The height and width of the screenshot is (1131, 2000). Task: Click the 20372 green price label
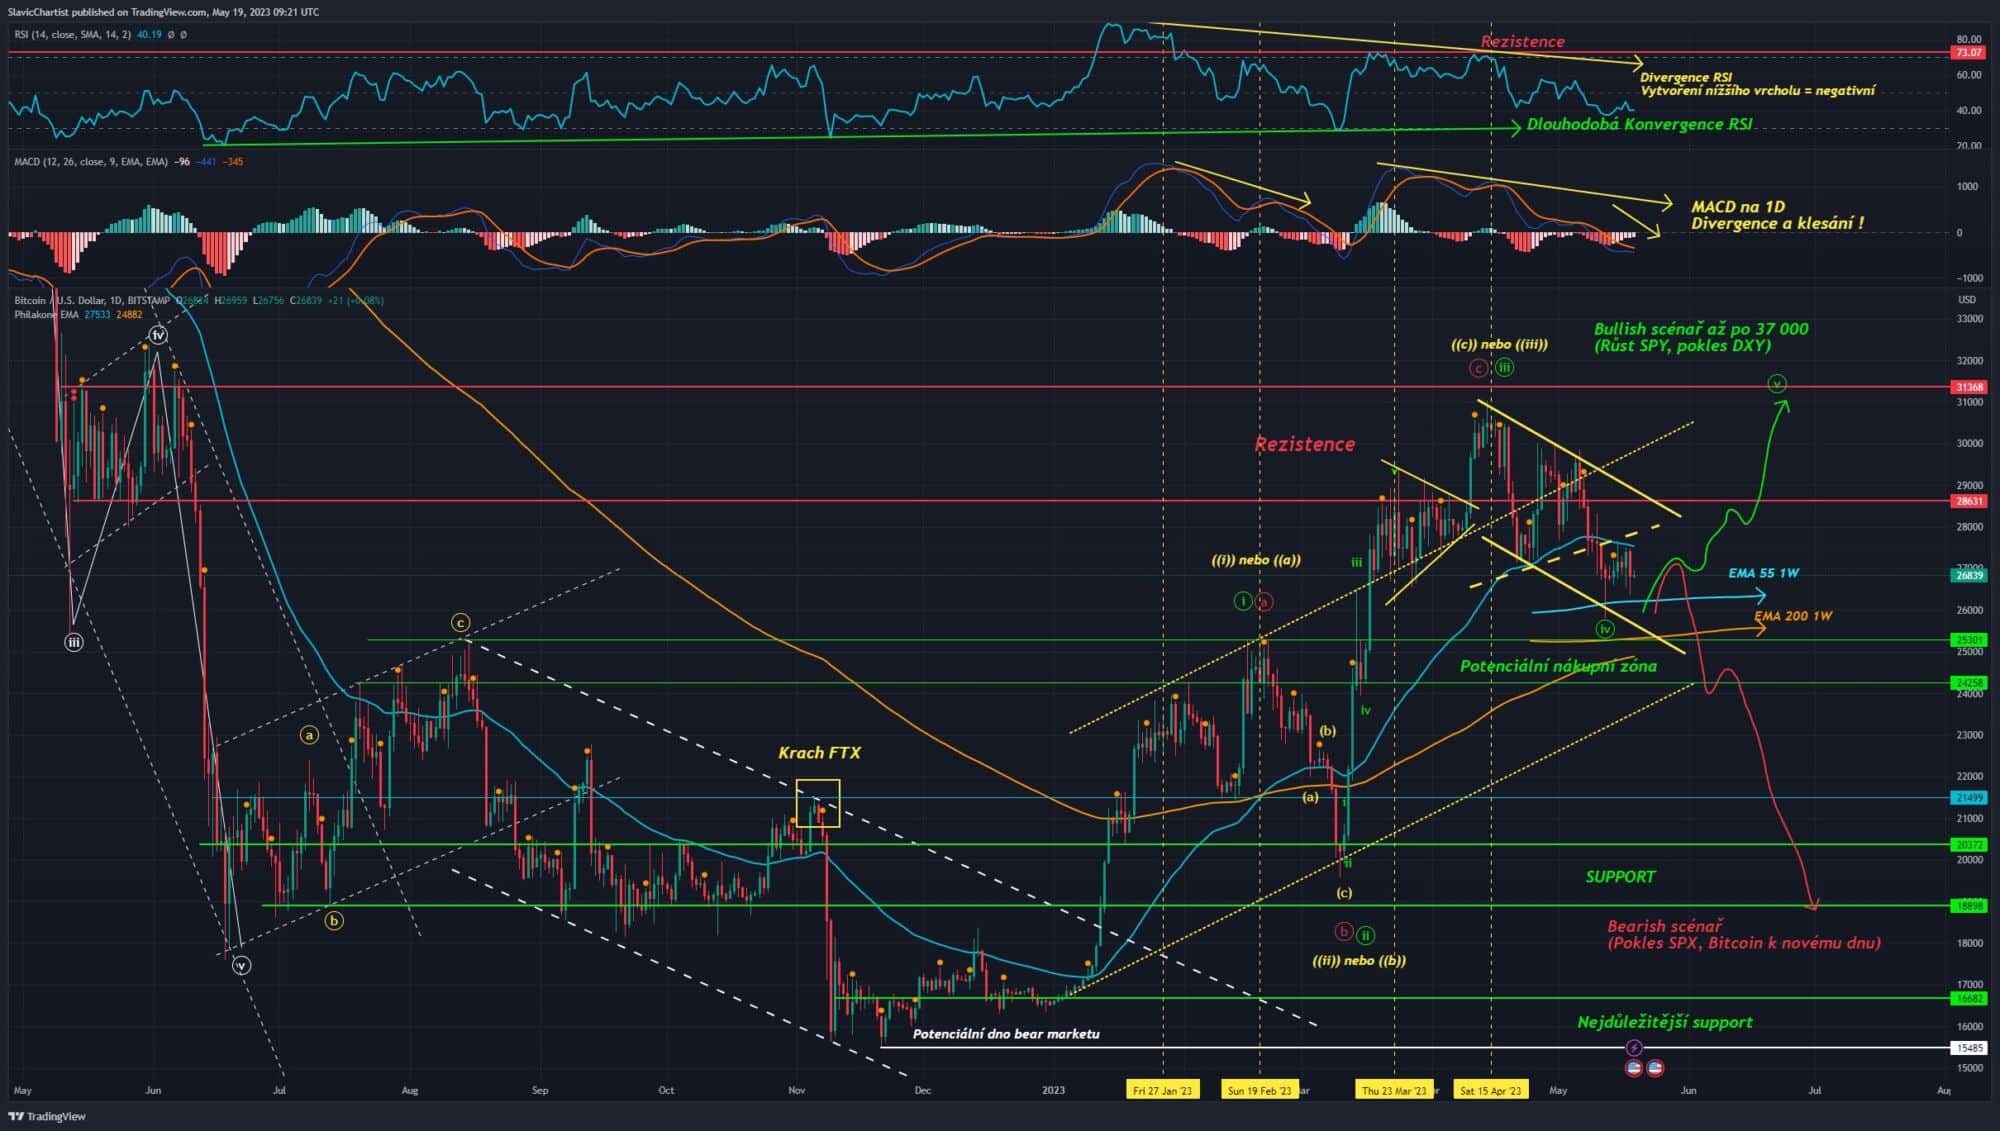click(1968, 844)
